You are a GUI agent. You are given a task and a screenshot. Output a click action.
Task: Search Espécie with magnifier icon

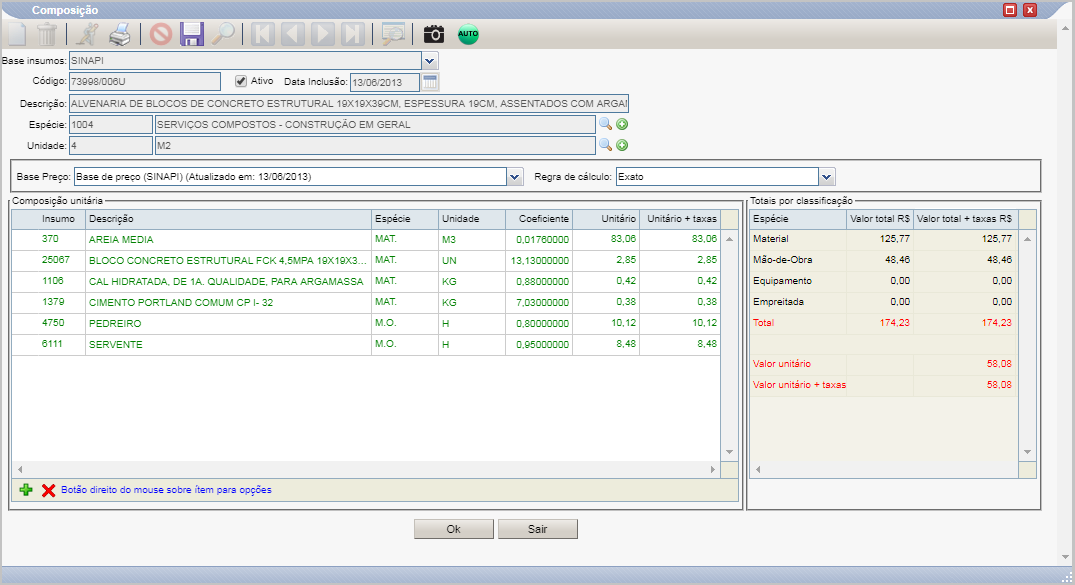pyautogui.click(x=605, y=124)
